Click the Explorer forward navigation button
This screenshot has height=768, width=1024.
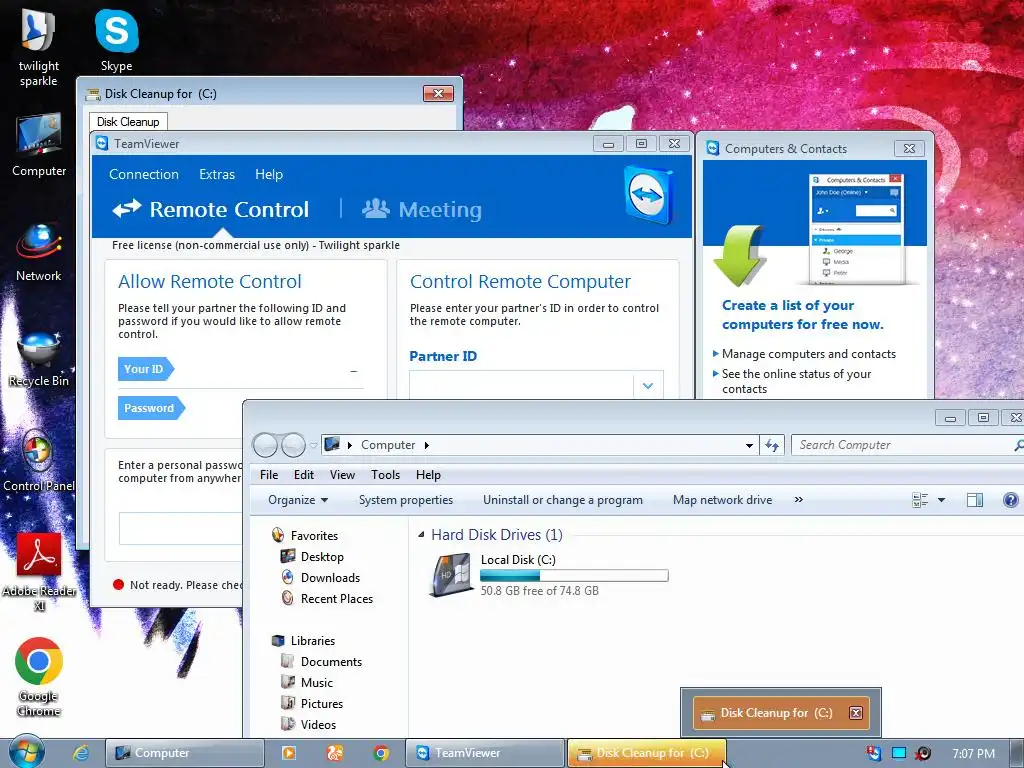(293, 445)
